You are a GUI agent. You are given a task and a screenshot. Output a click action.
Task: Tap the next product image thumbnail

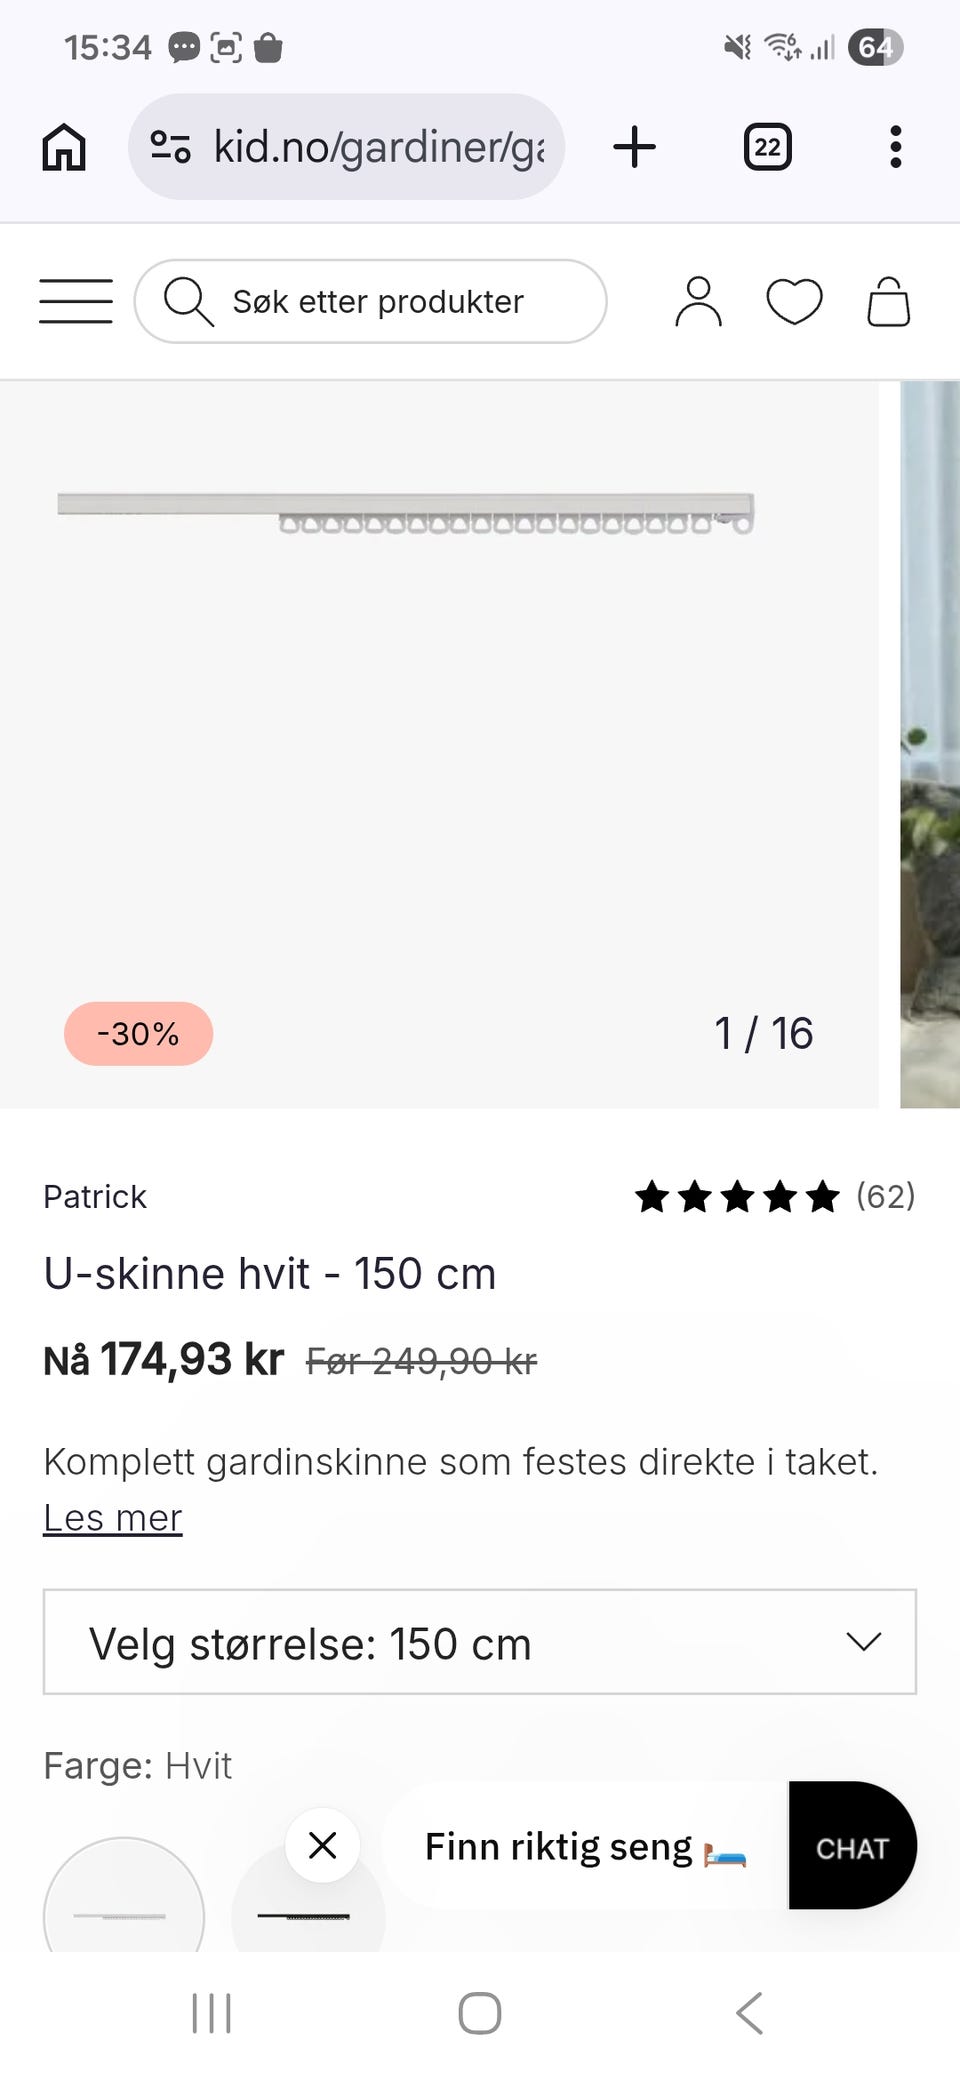(930, 744)
